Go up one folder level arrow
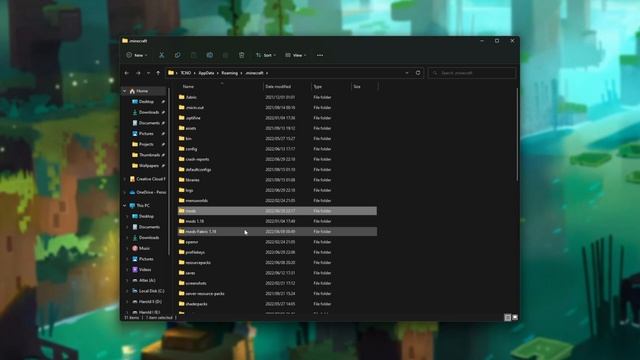The image size is (640, 360). point(158,73)
